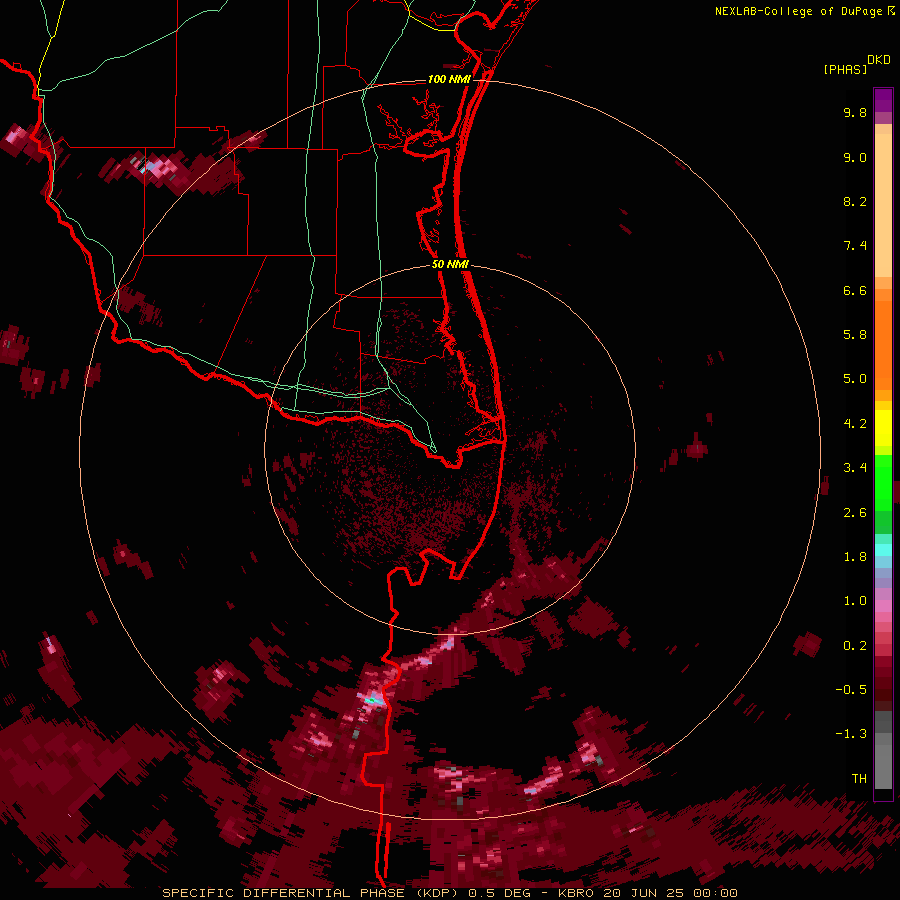Click the '0.5 DEG' elevation angle text
The image size is (900, 900).
[x=499, y=893]
